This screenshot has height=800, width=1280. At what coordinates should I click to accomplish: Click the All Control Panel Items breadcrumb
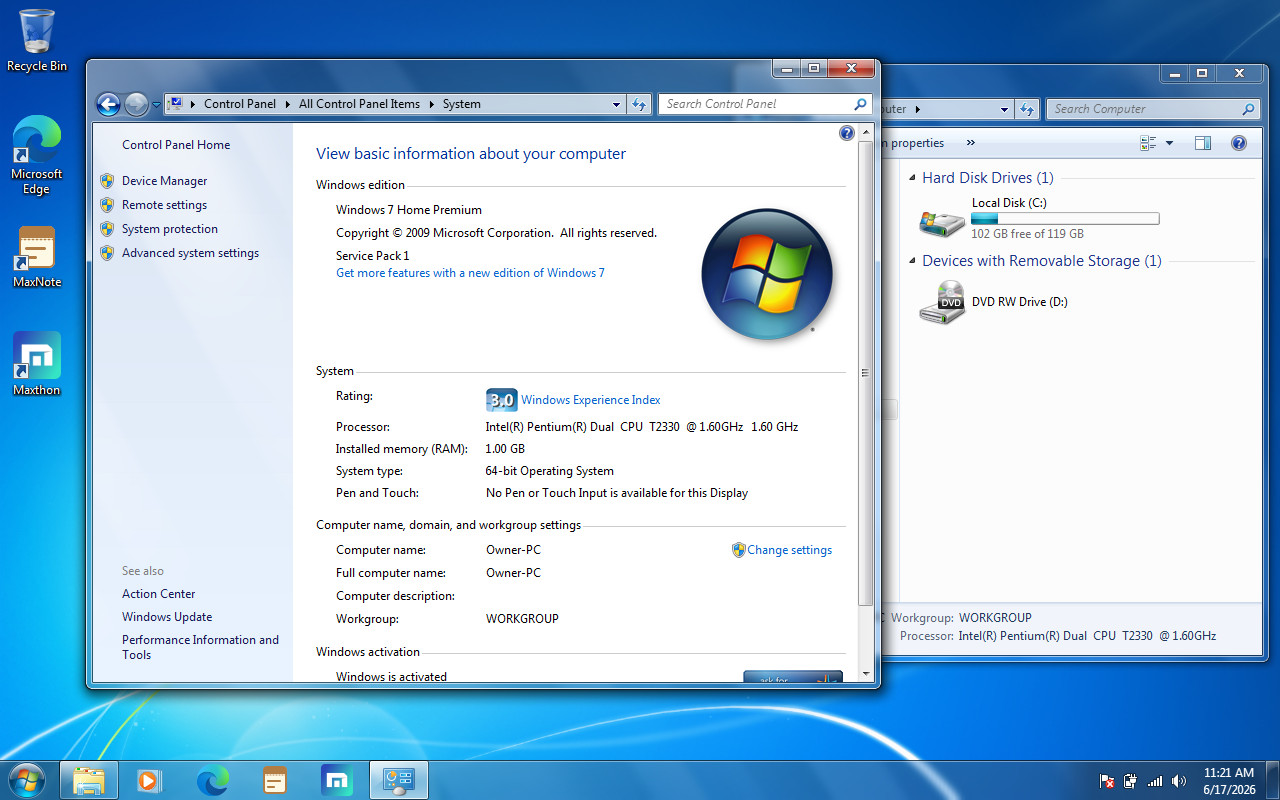pos(359,104)
